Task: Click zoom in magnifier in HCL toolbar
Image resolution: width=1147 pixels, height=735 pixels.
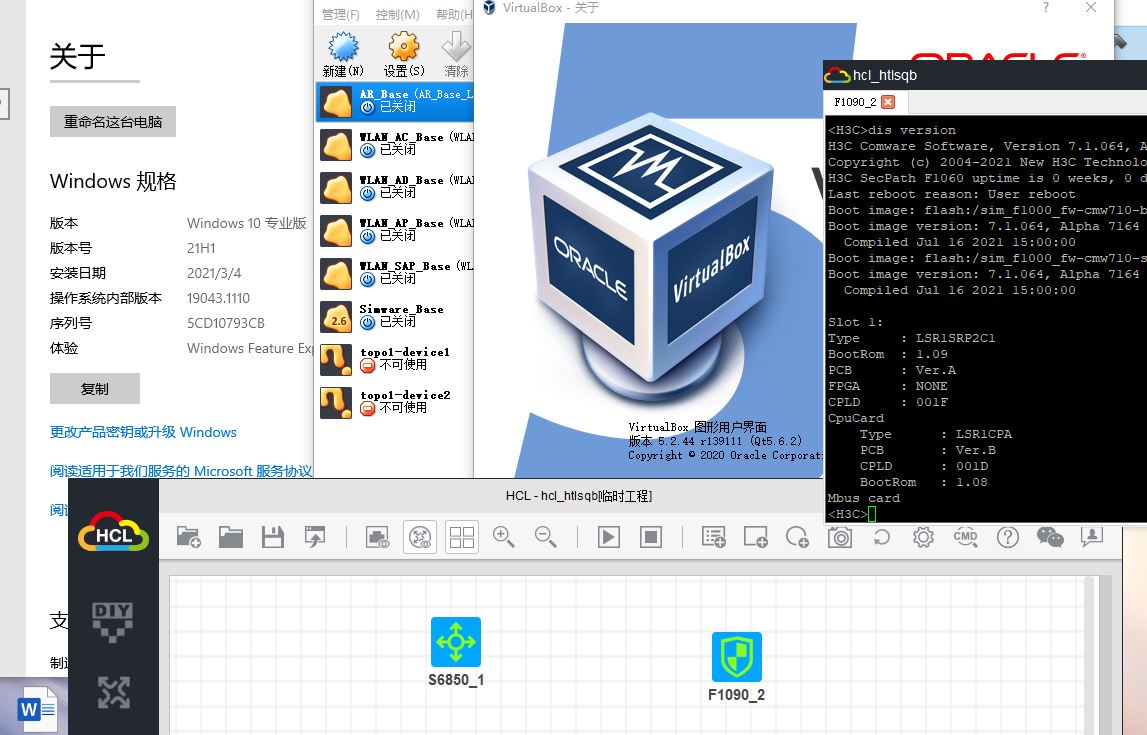Action: tap(503, 537)
